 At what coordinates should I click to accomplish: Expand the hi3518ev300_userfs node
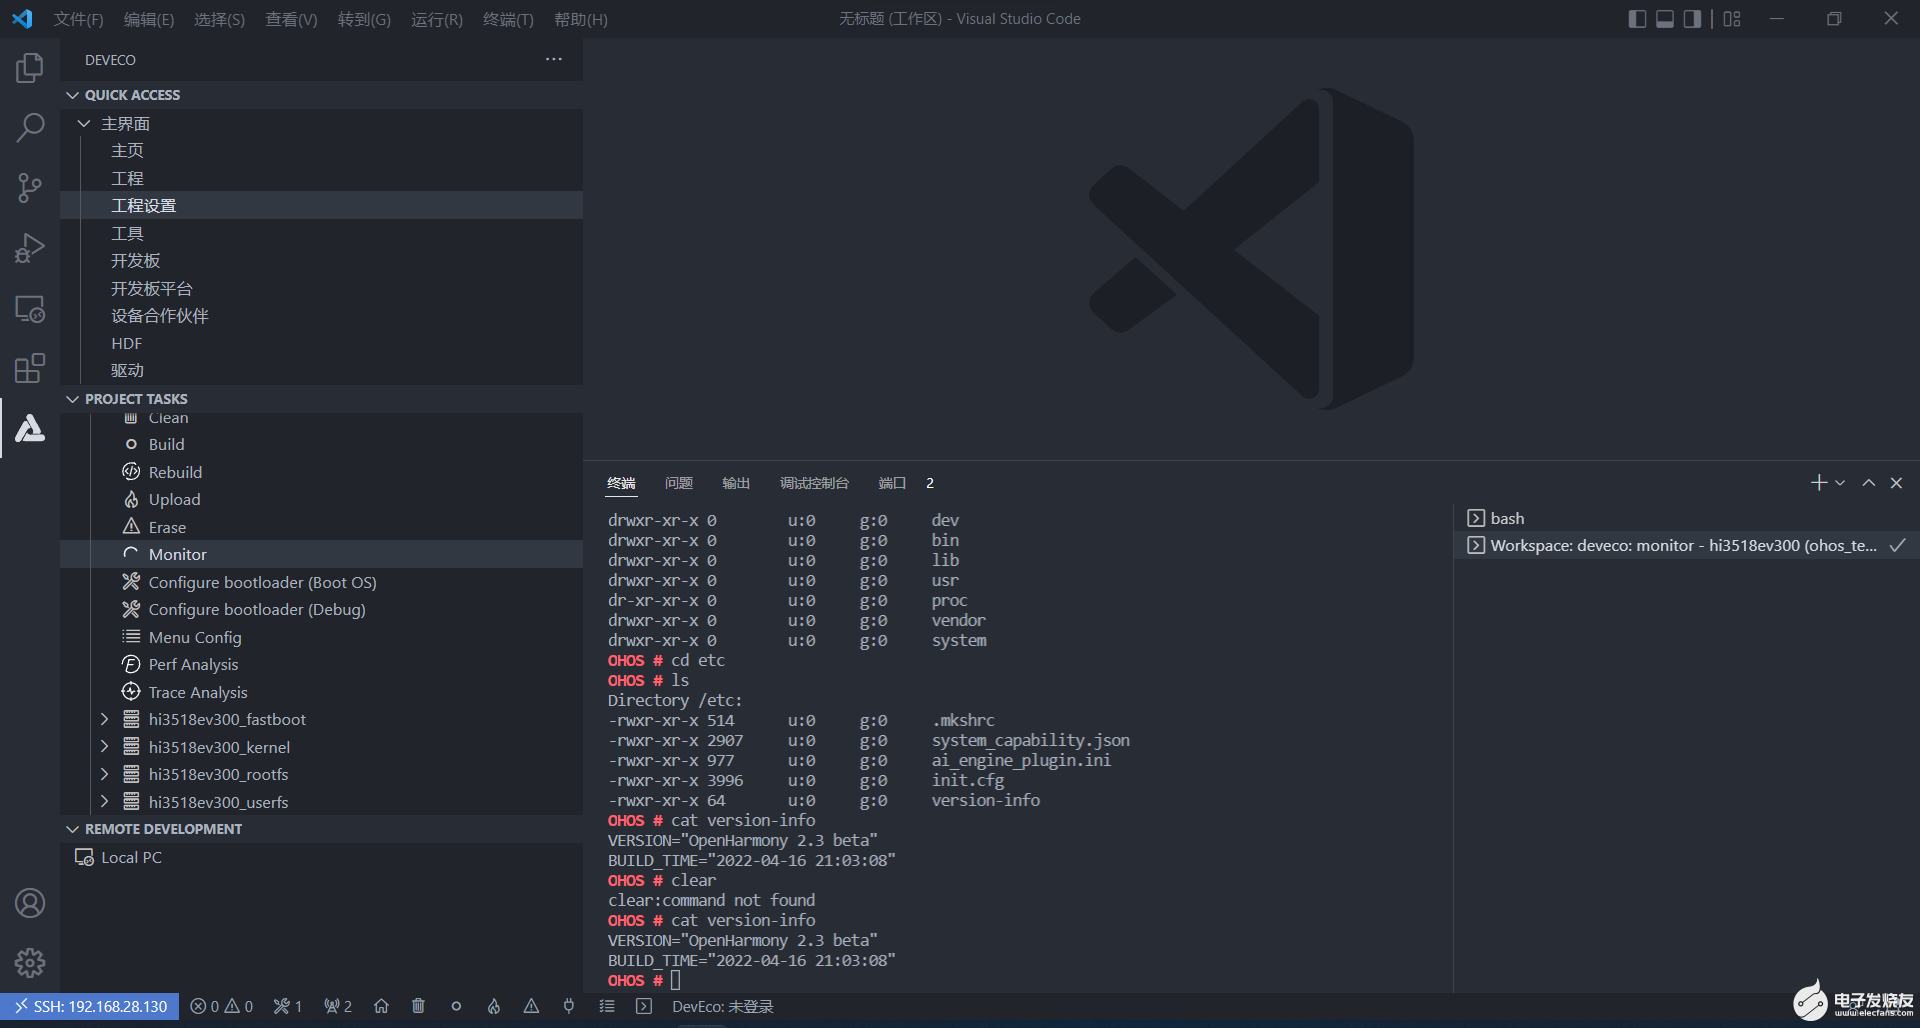[104, 802]
